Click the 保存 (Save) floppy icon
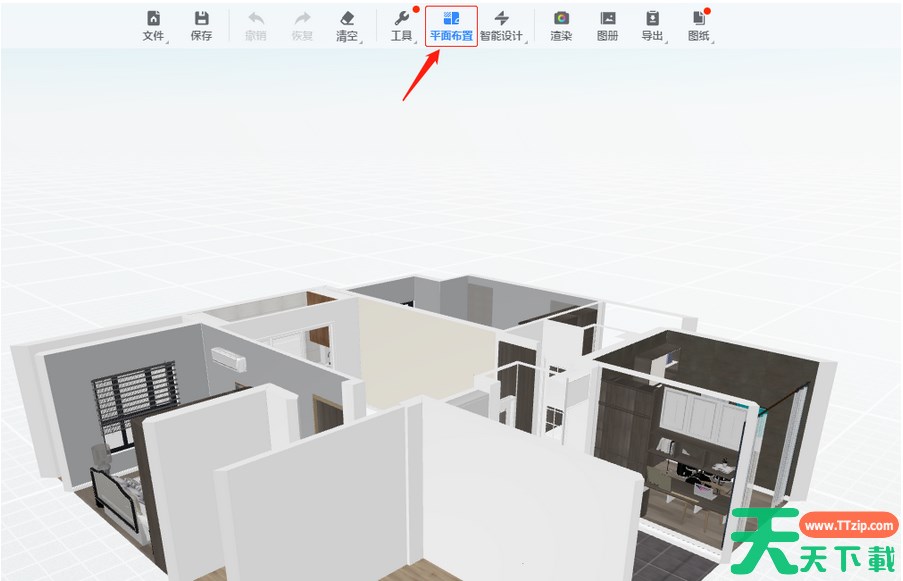Image resolution: width=903 pixels, height=581 pixels. coord(201,18)
